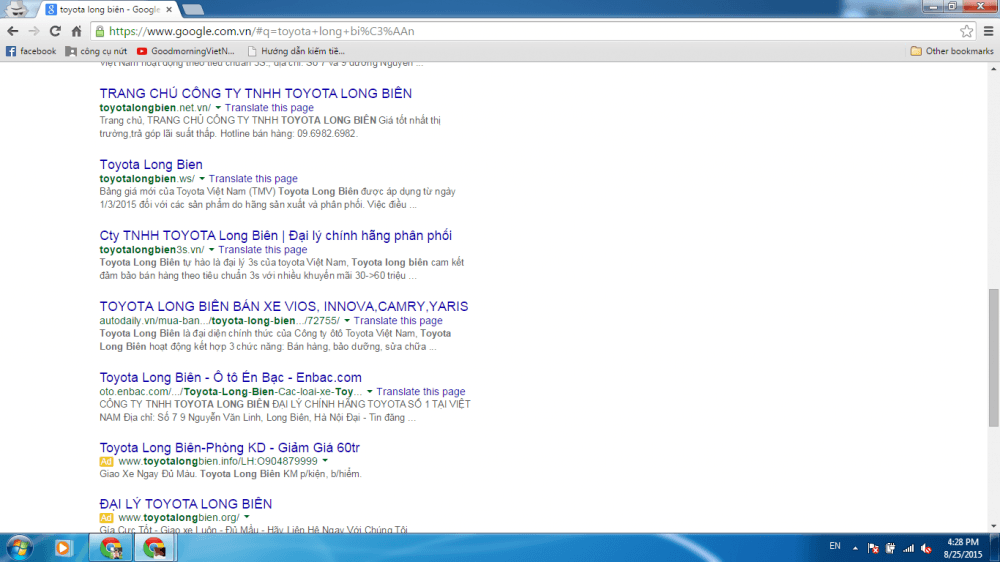The image size is (1000, 562).
Task: Click the scrollbar up arrow
Action: [994, 68]
